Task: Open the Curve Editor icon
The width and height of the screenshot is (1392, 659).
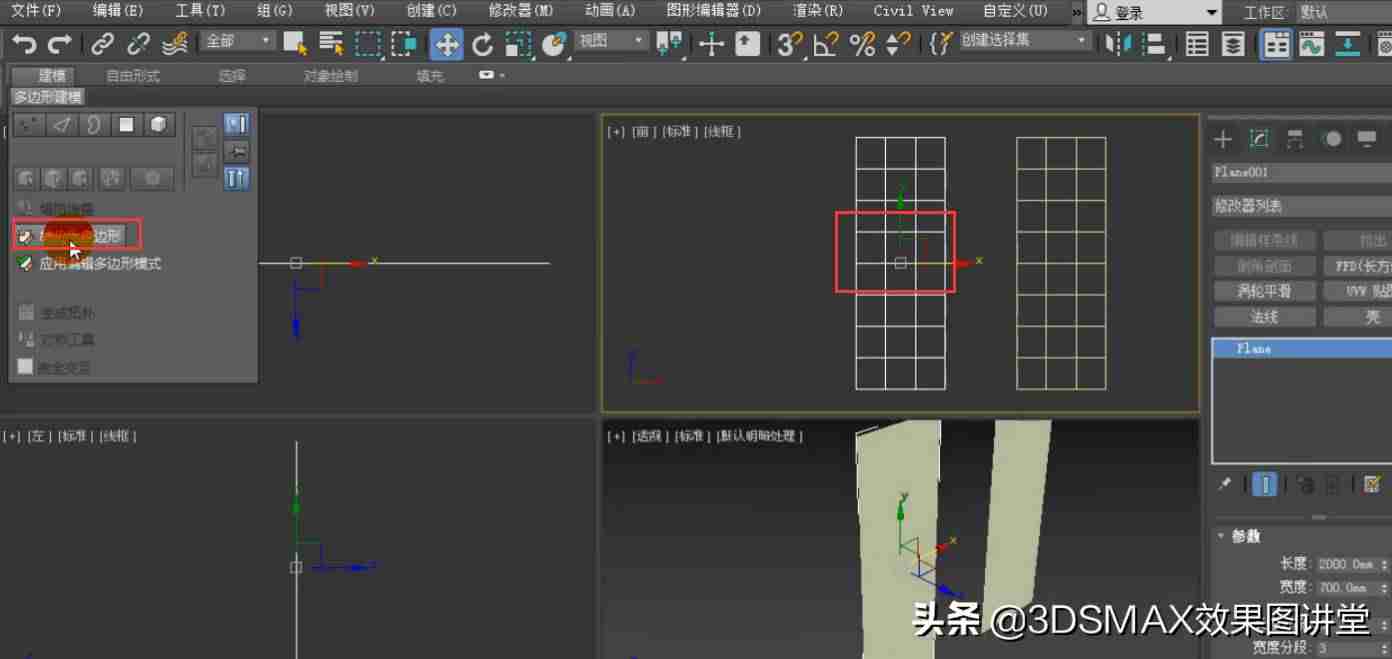Action: (x=1312, y=44)
